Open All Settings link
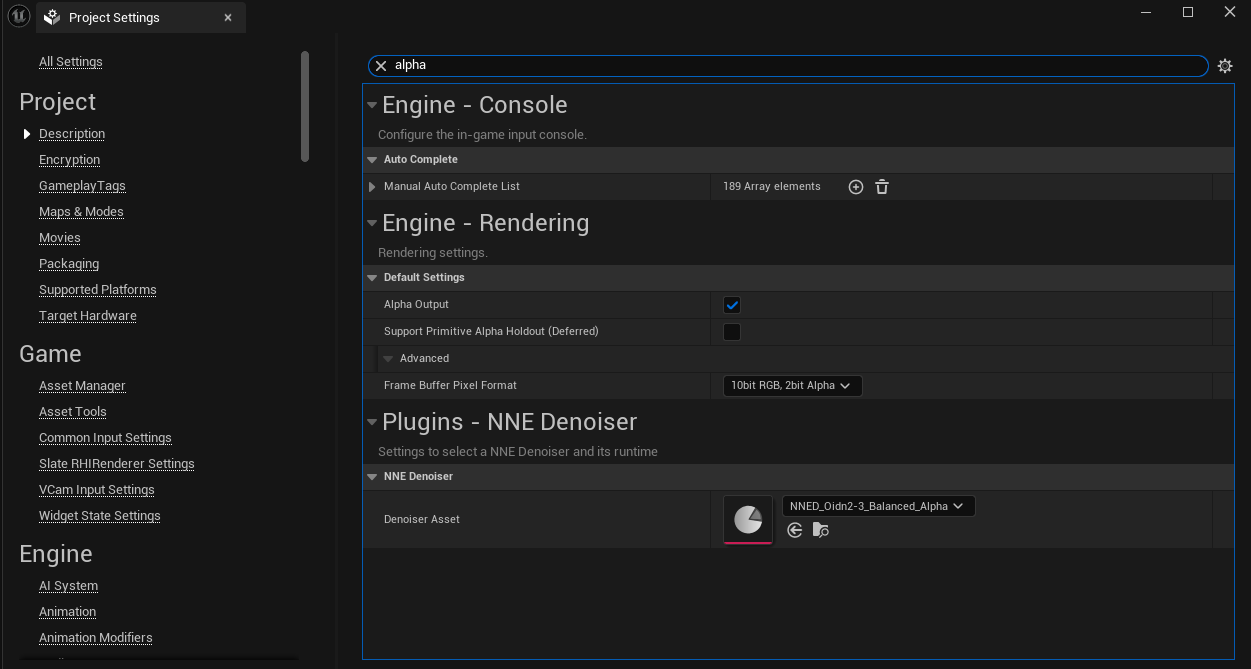 pos(70,62)
